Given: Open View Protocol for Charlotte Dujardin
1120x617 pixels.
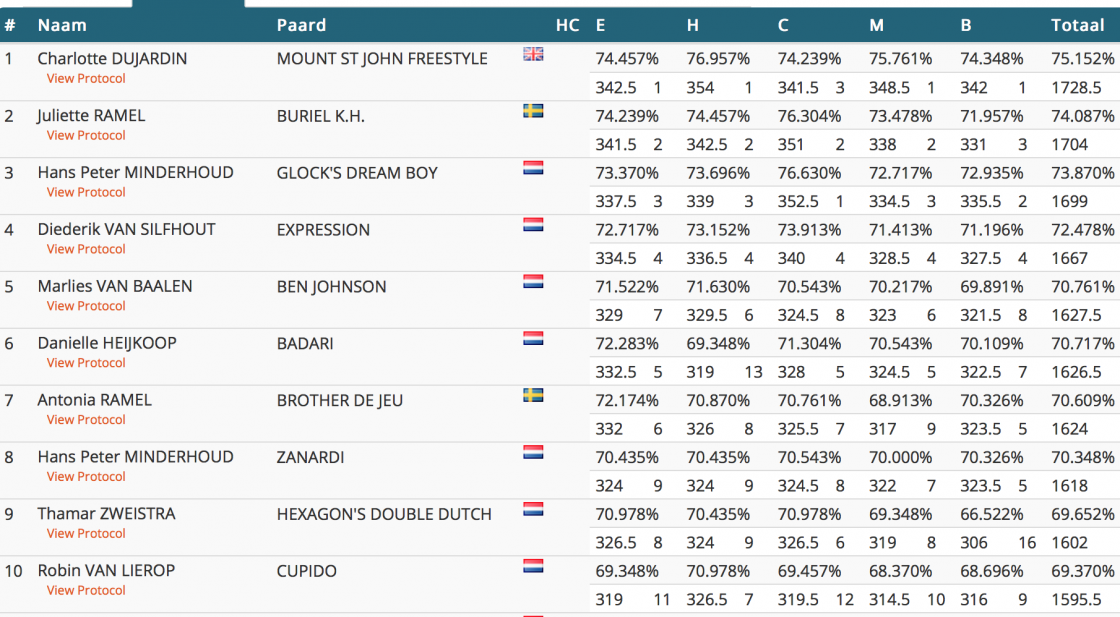Looking at the screenshot, I should pos(86,78).
